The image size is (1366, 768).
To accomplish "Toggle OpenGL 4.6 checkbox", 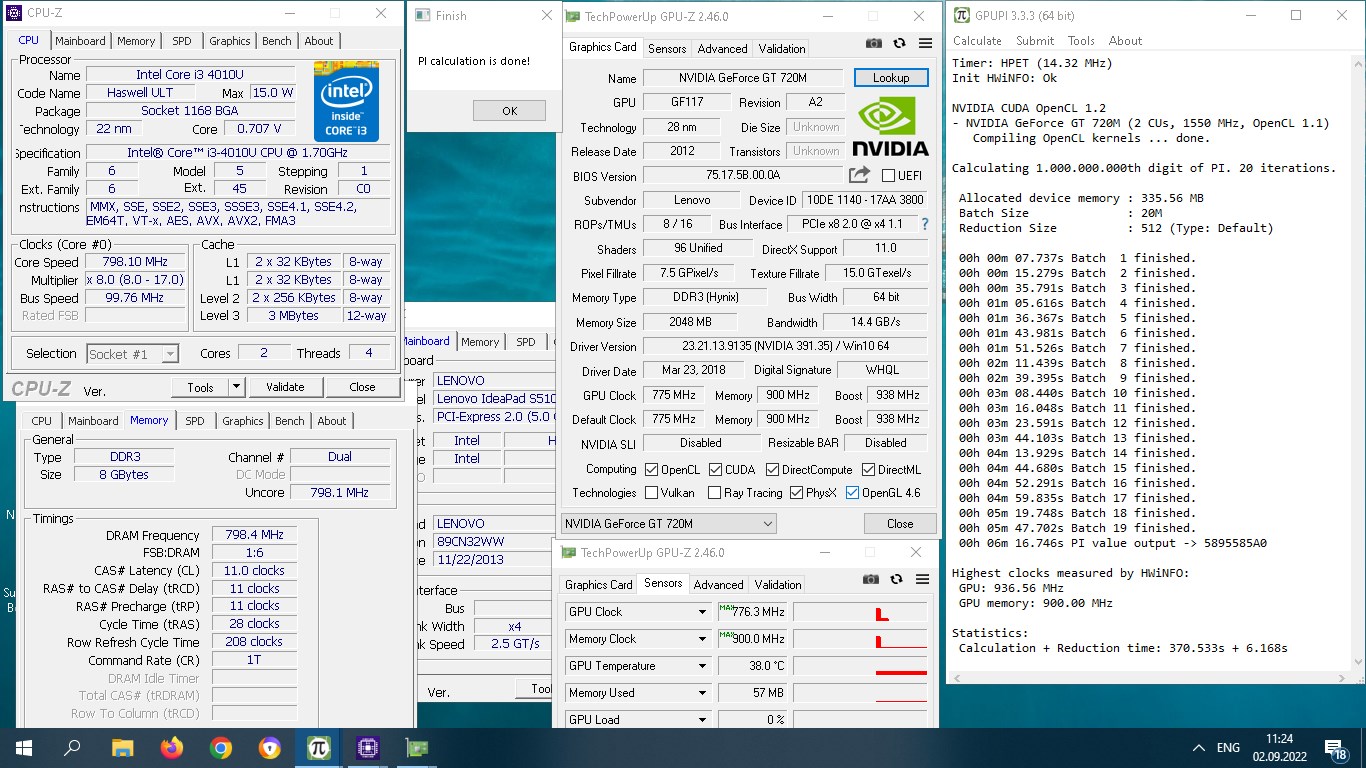I will click(x=852, y=492).
